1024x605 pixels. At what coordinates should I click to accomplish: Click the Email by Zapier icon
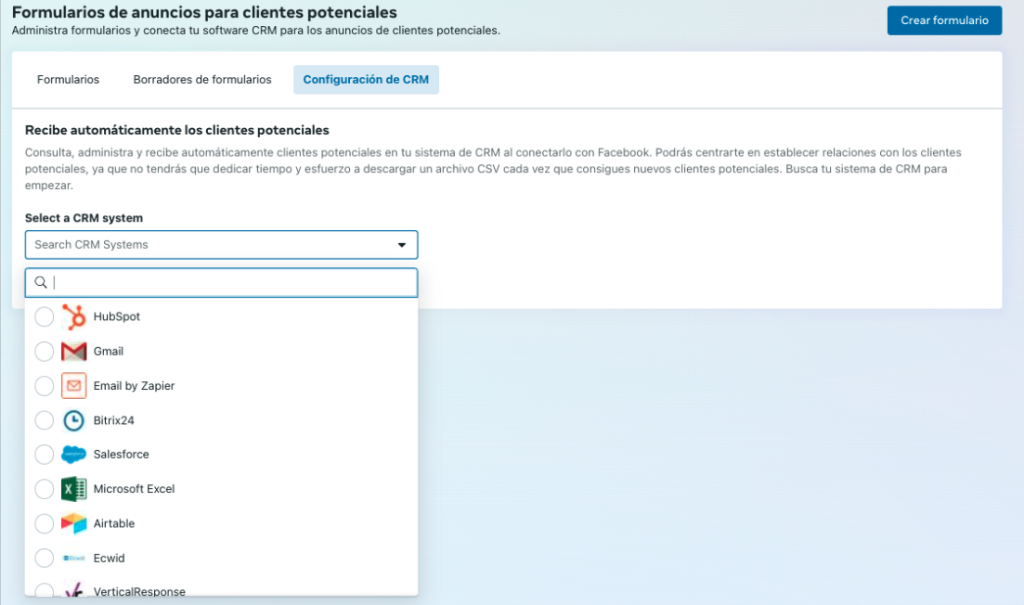pos(74,386)
